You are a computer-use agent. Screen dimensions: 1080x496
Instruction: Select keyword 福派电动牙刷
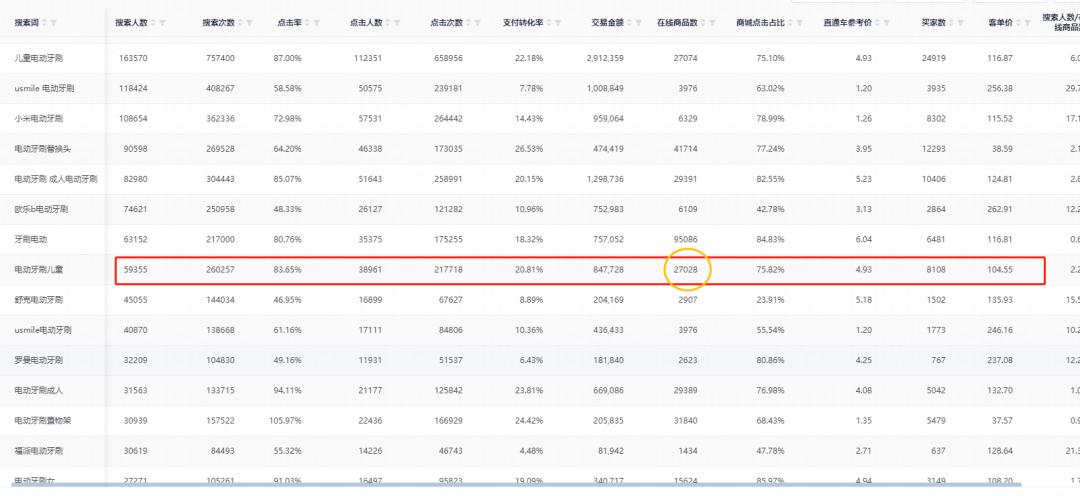click(x=39, y=451)
